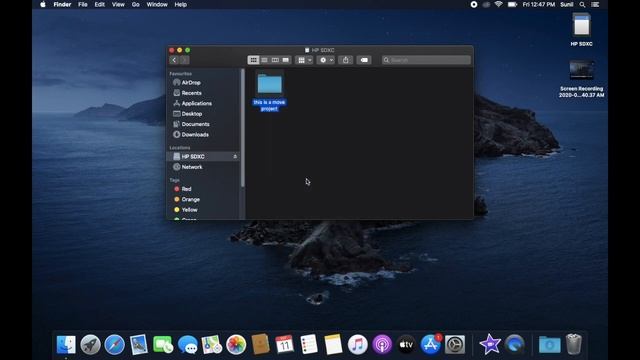Click the sidebar scrollbar
The width and height of the screenshot is (640, 360).
243,128
